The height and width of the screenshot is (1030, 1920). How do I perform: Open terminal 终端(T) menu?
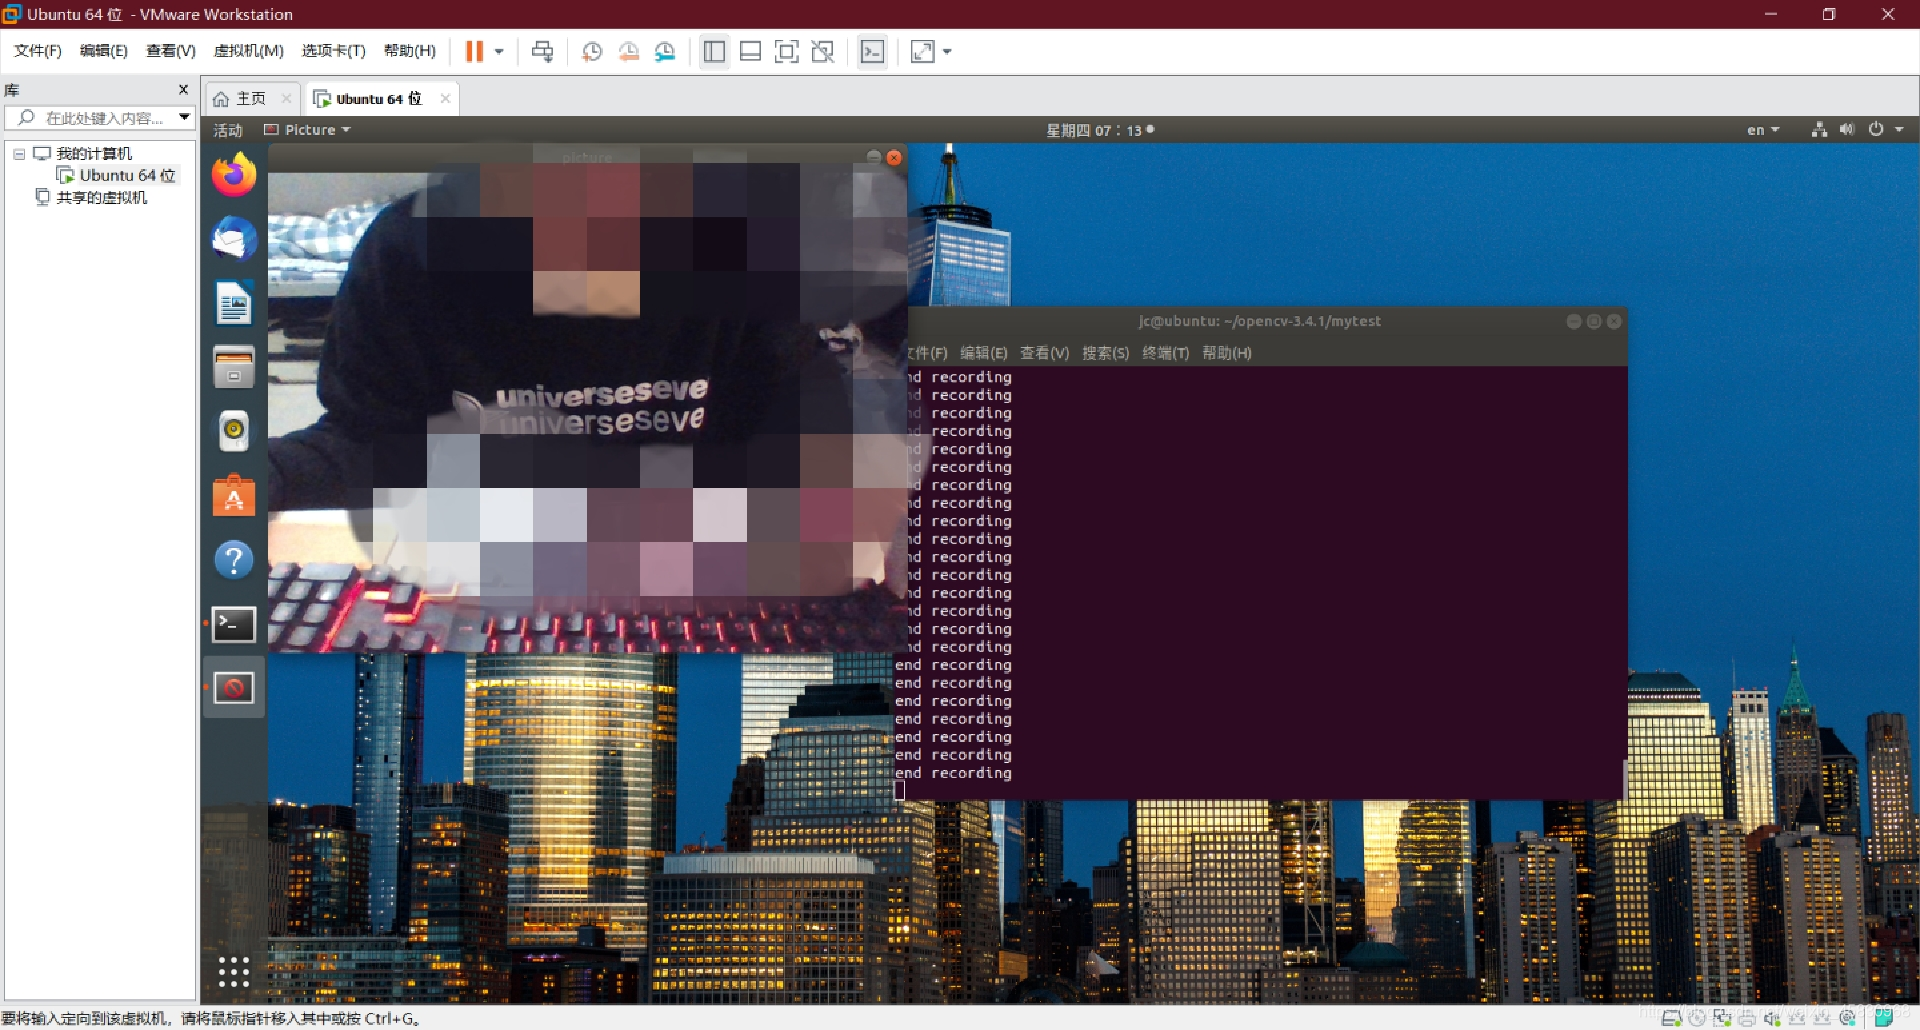(x=1166, y=353)
